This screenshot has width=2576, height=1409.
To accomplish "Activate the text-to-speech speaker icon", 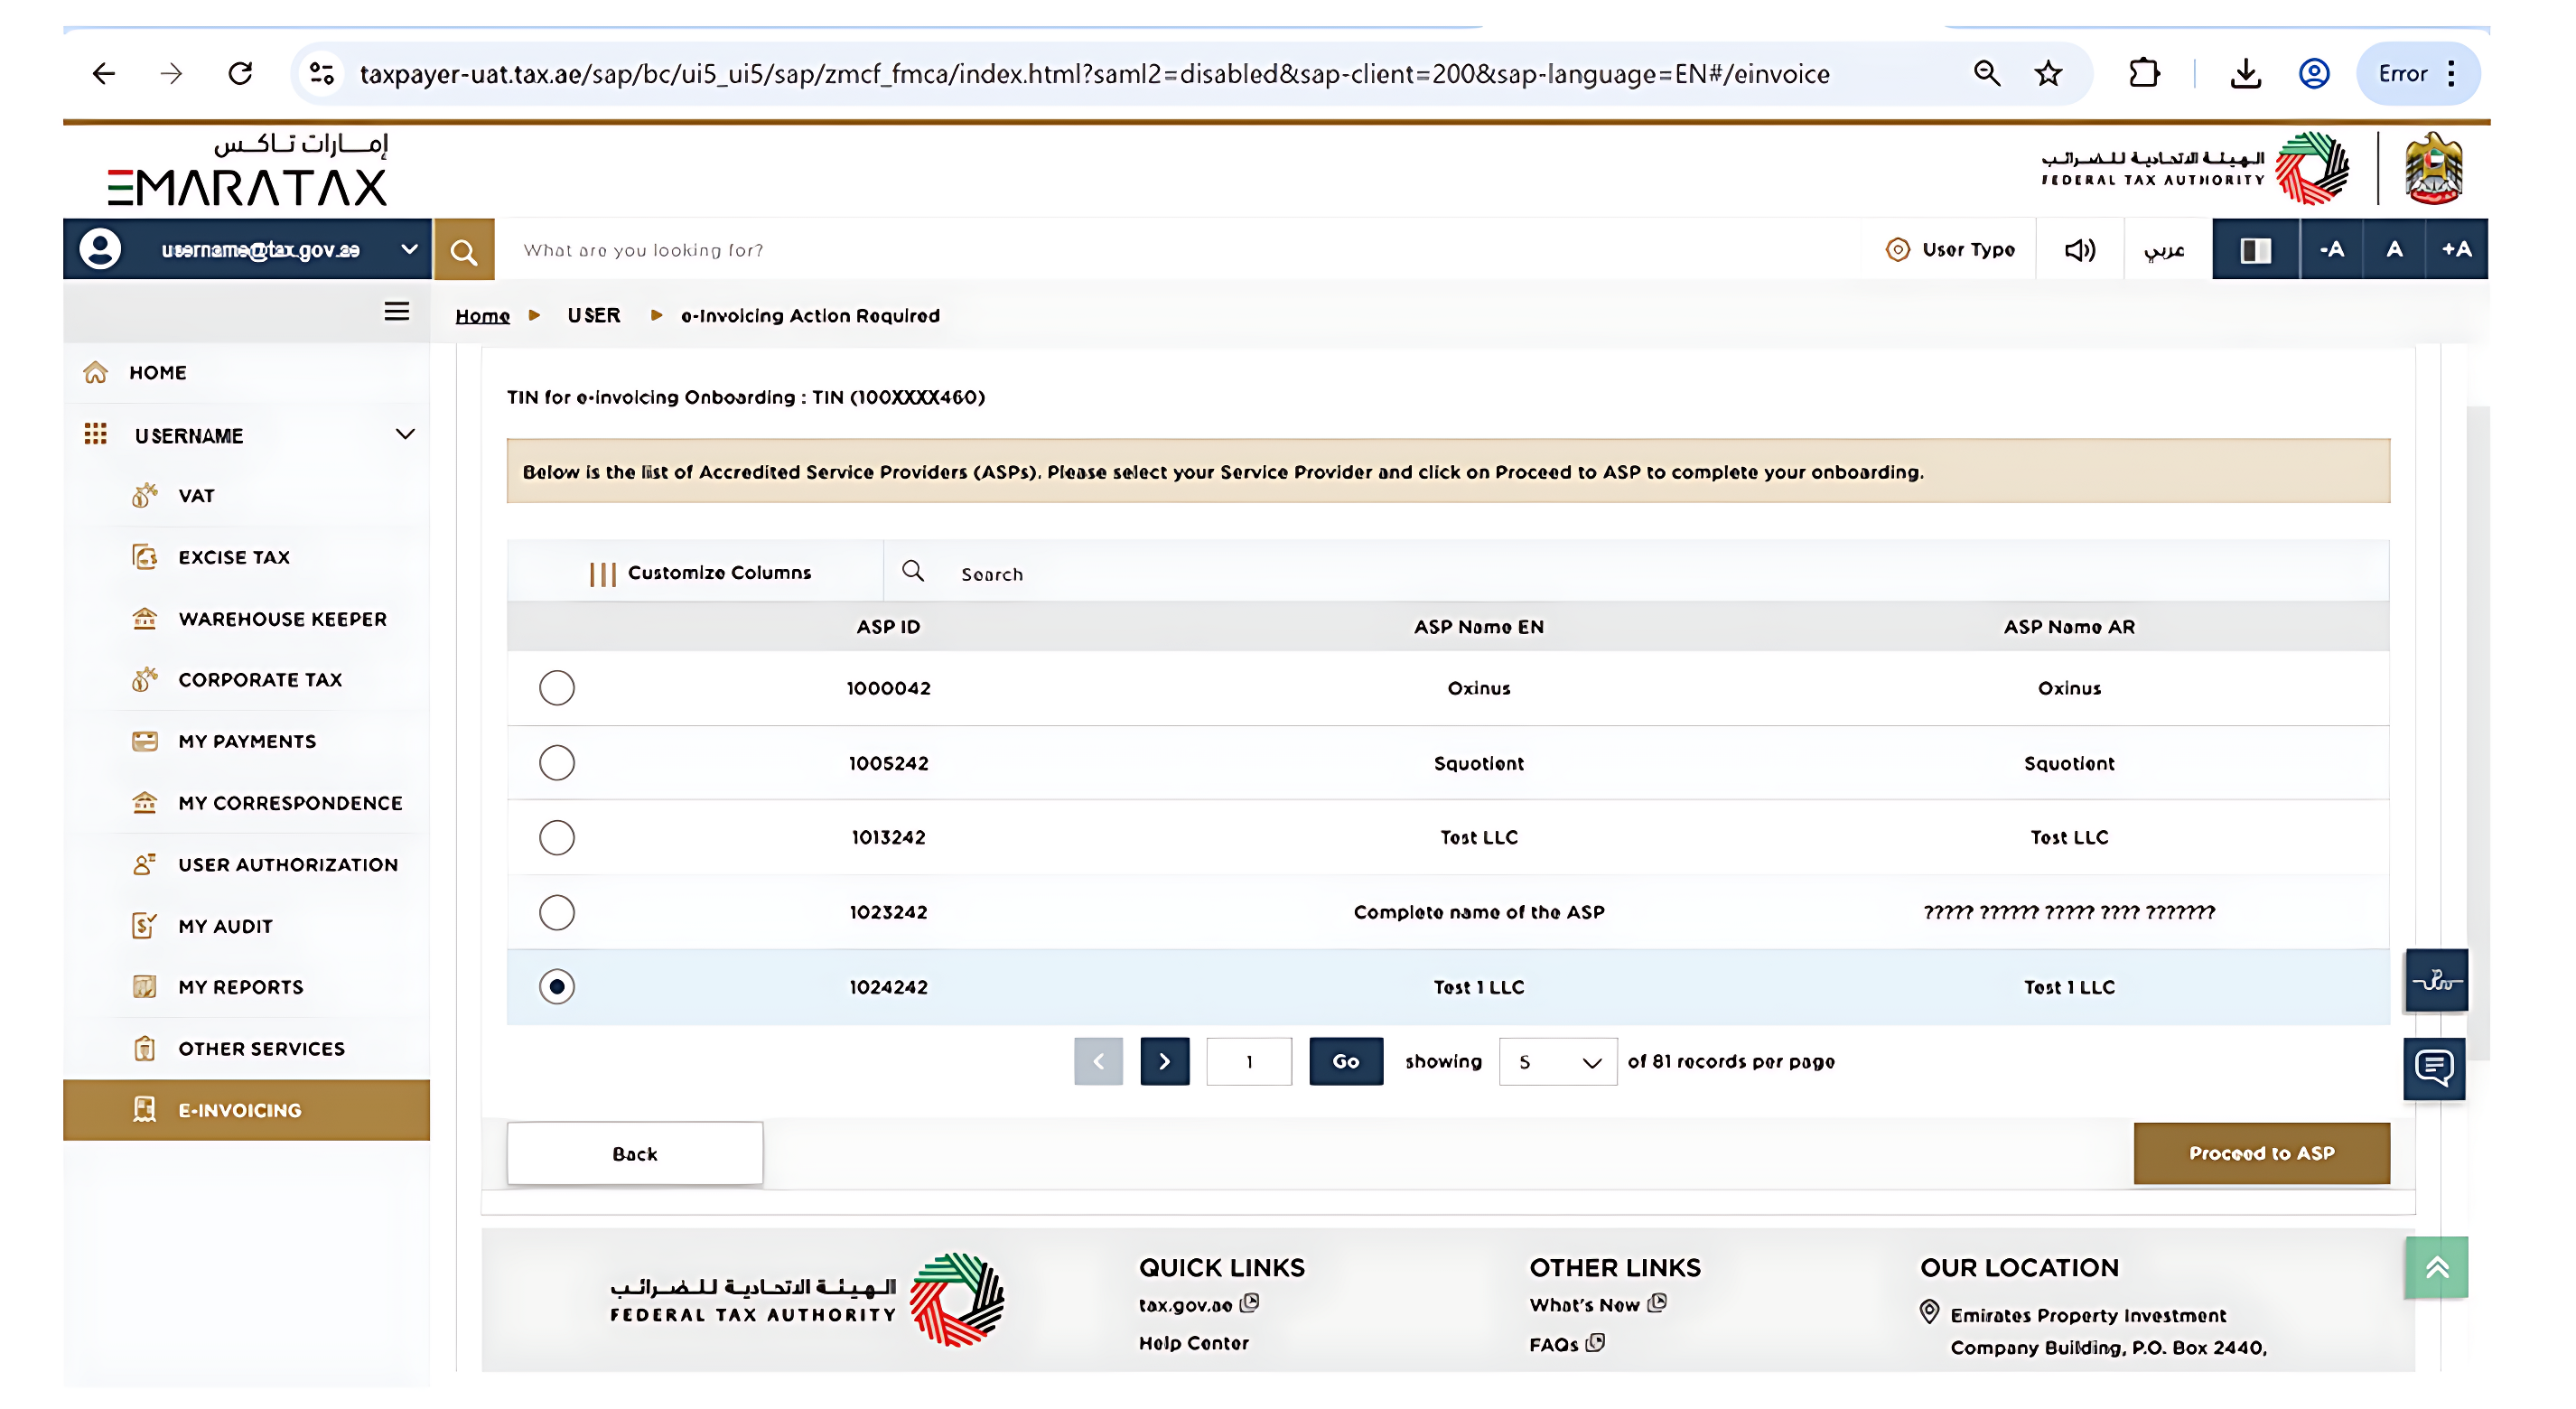I will click(x=2079, y=249).
